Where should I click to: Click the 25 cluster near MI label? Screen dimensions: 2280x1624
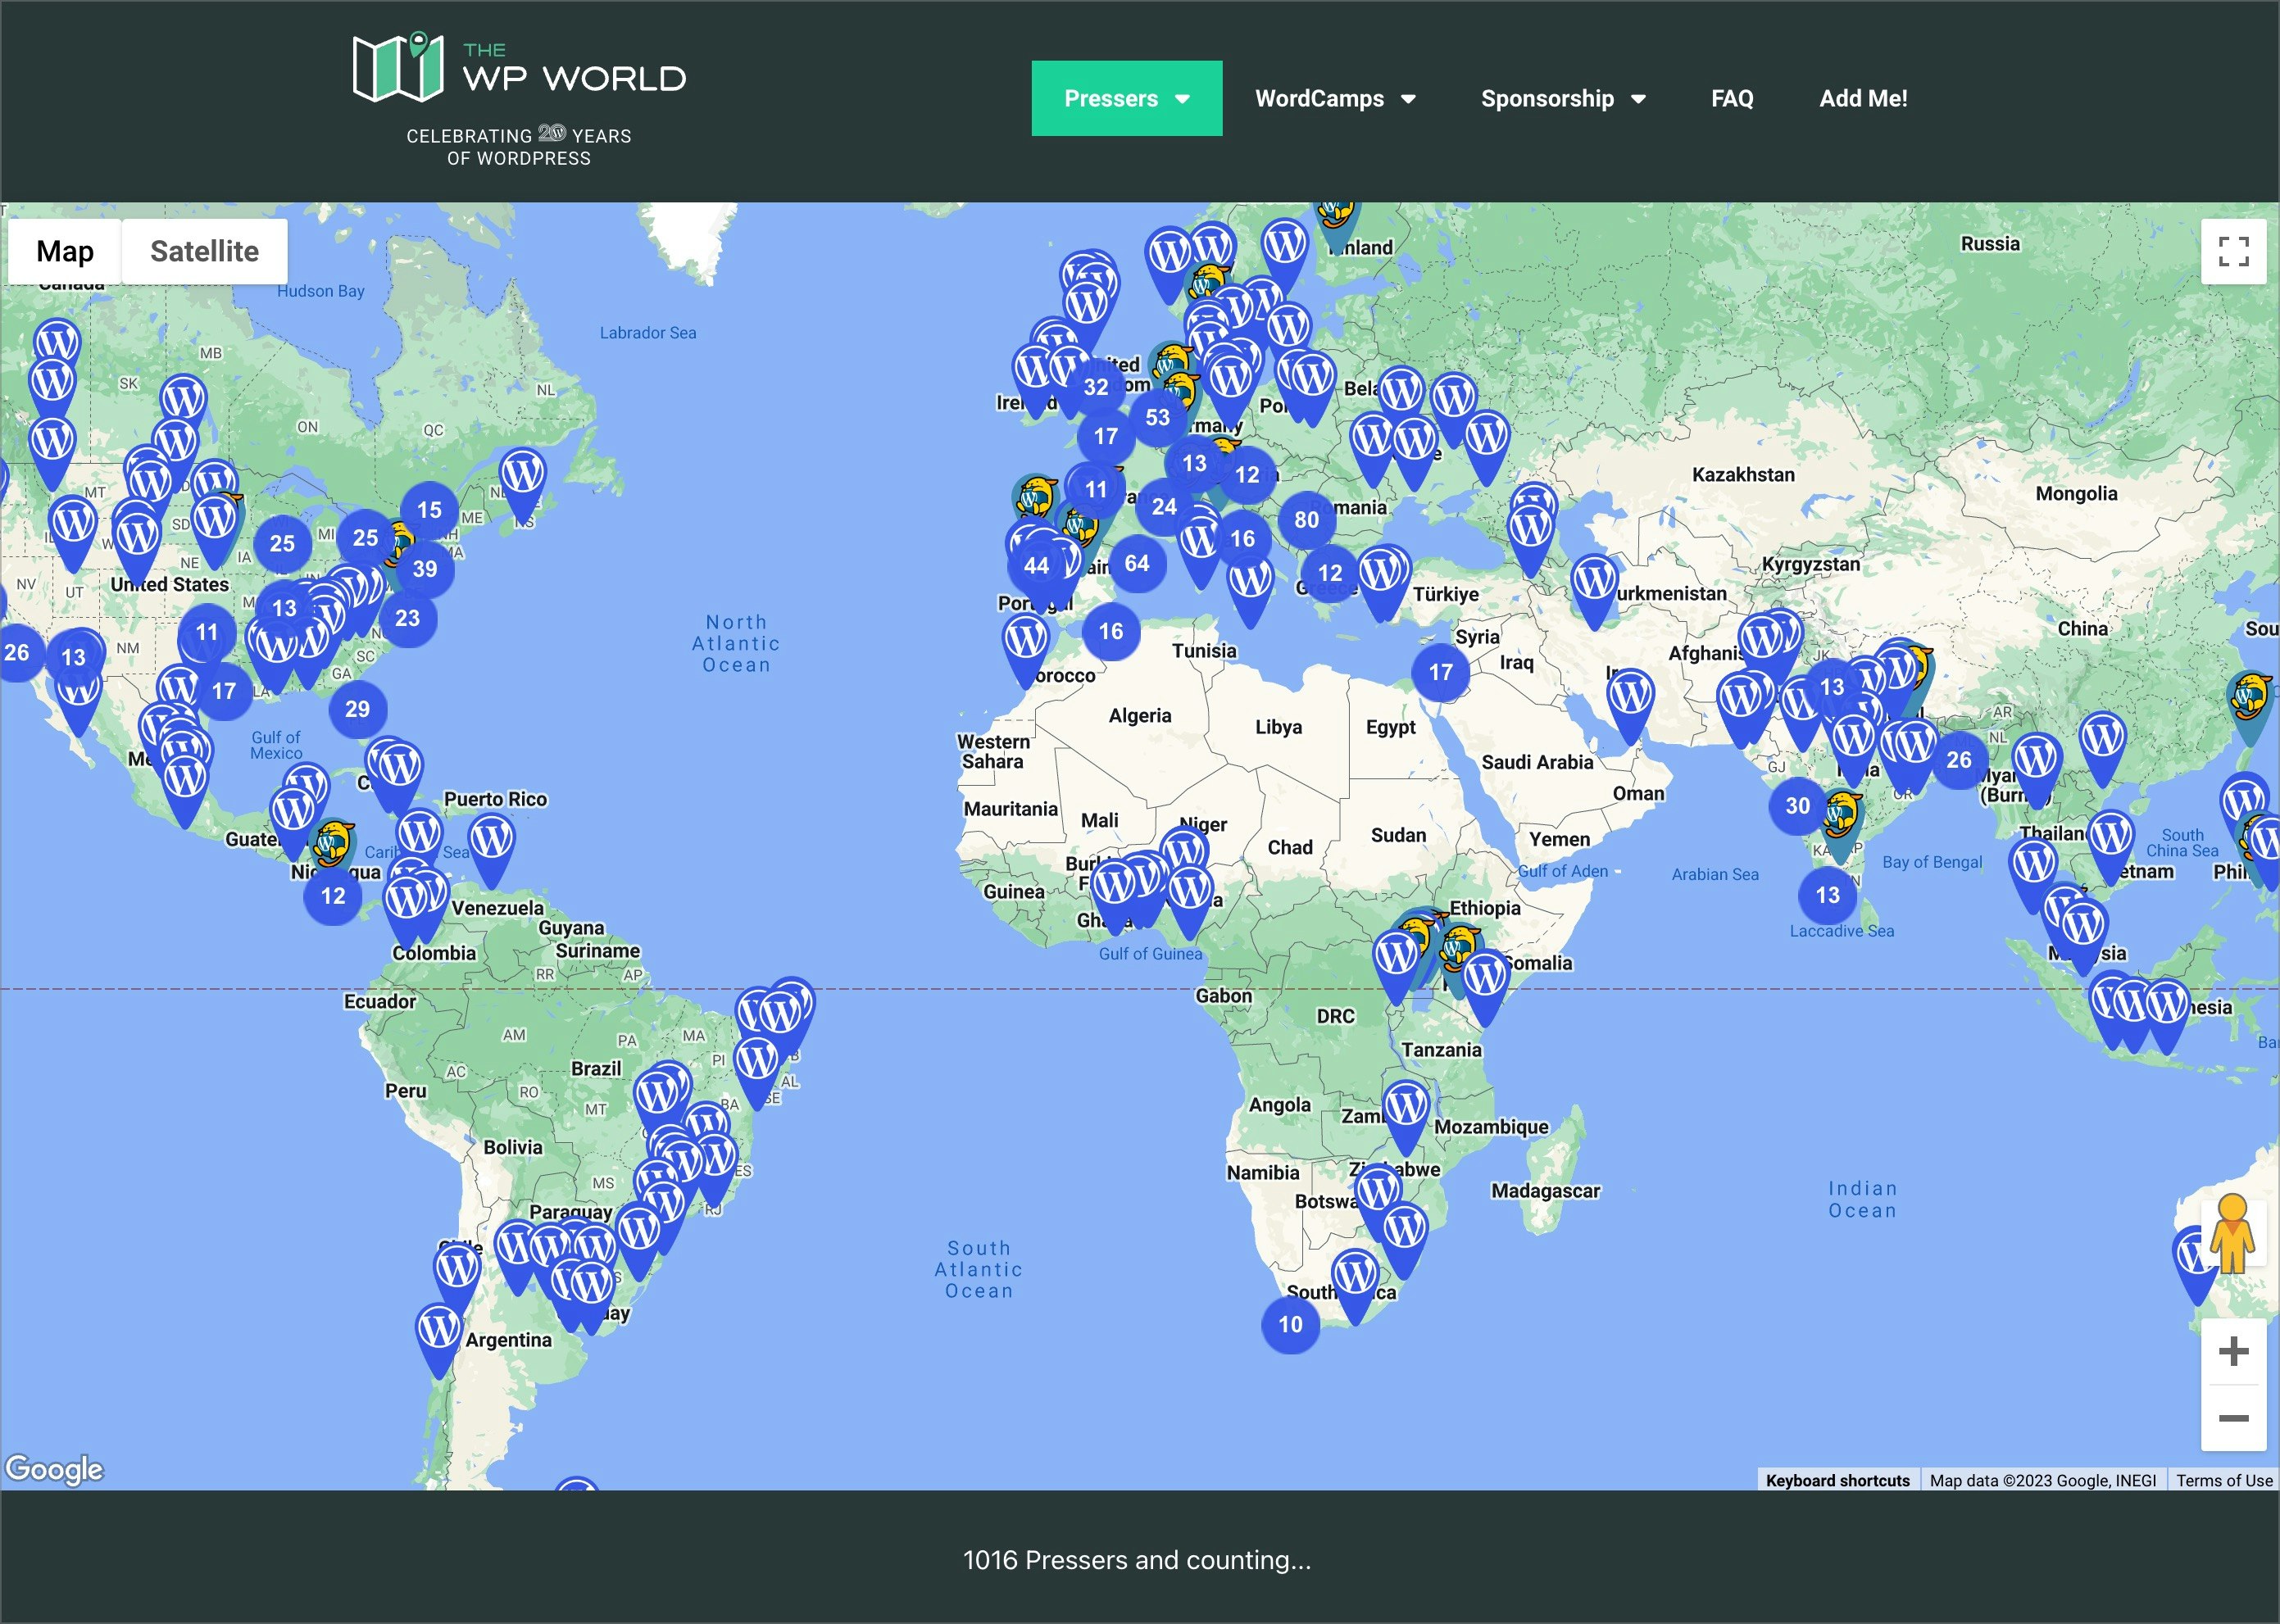[365, 538]
